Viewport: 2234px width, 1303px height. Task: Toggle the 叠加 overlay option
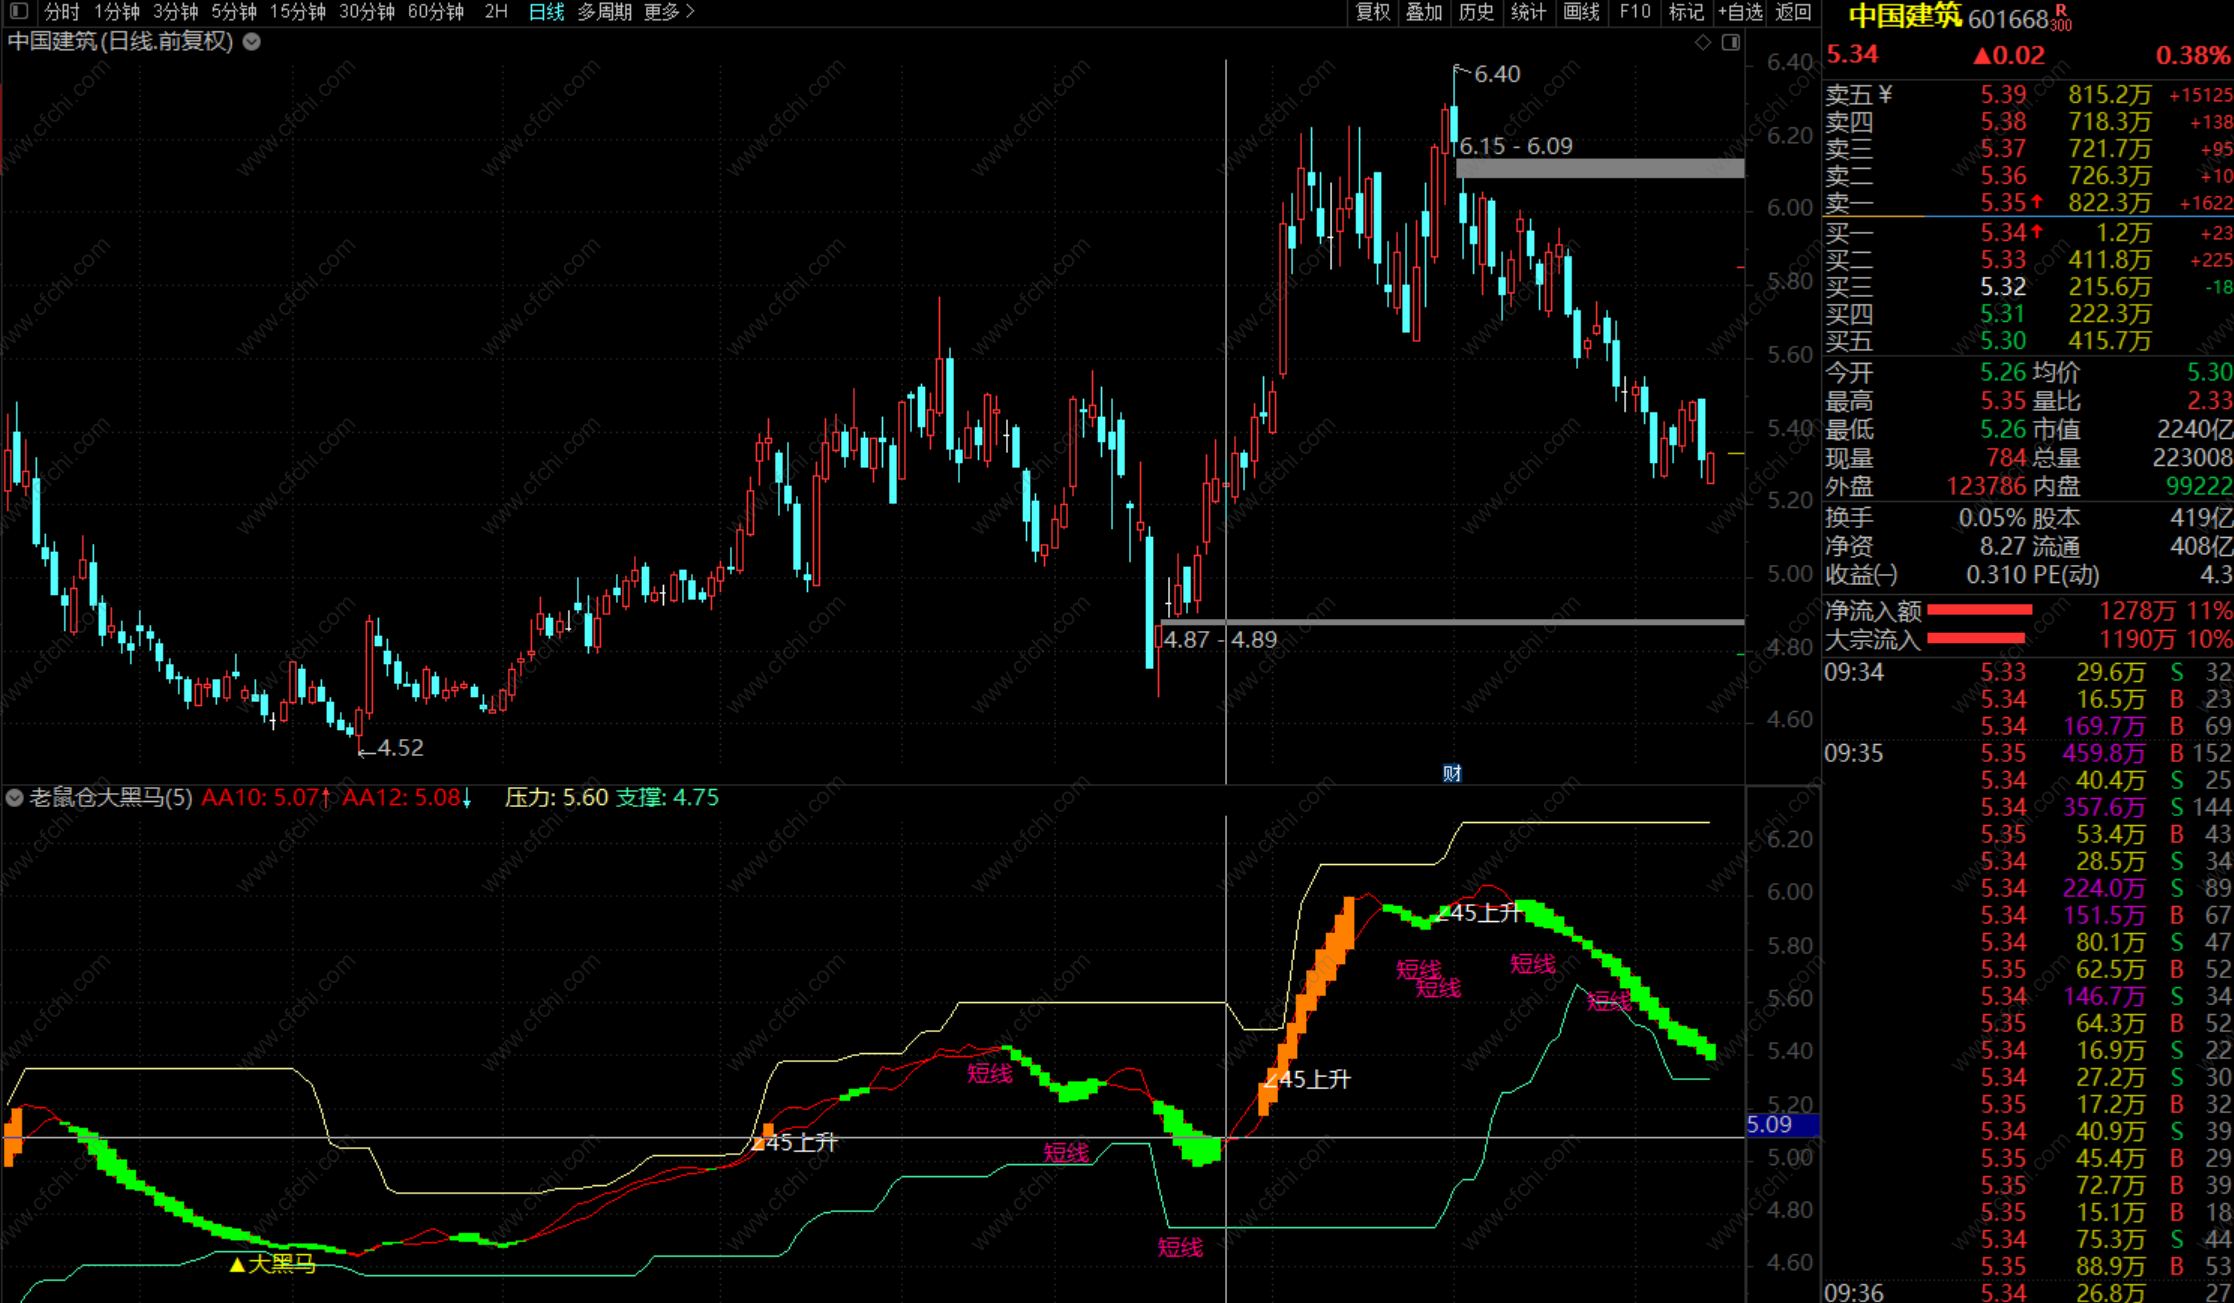[x=1424, y=12]
